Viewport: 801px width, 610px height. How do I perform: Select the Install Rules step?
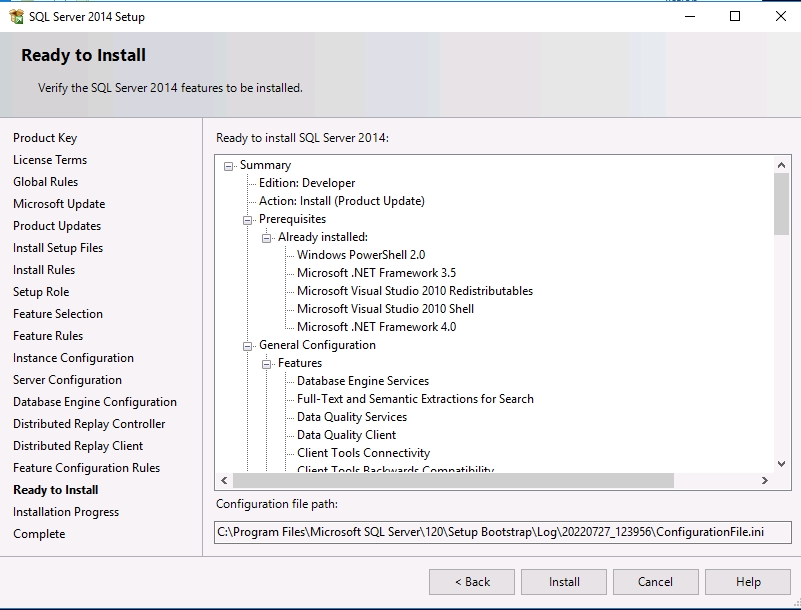coord(44,270)
